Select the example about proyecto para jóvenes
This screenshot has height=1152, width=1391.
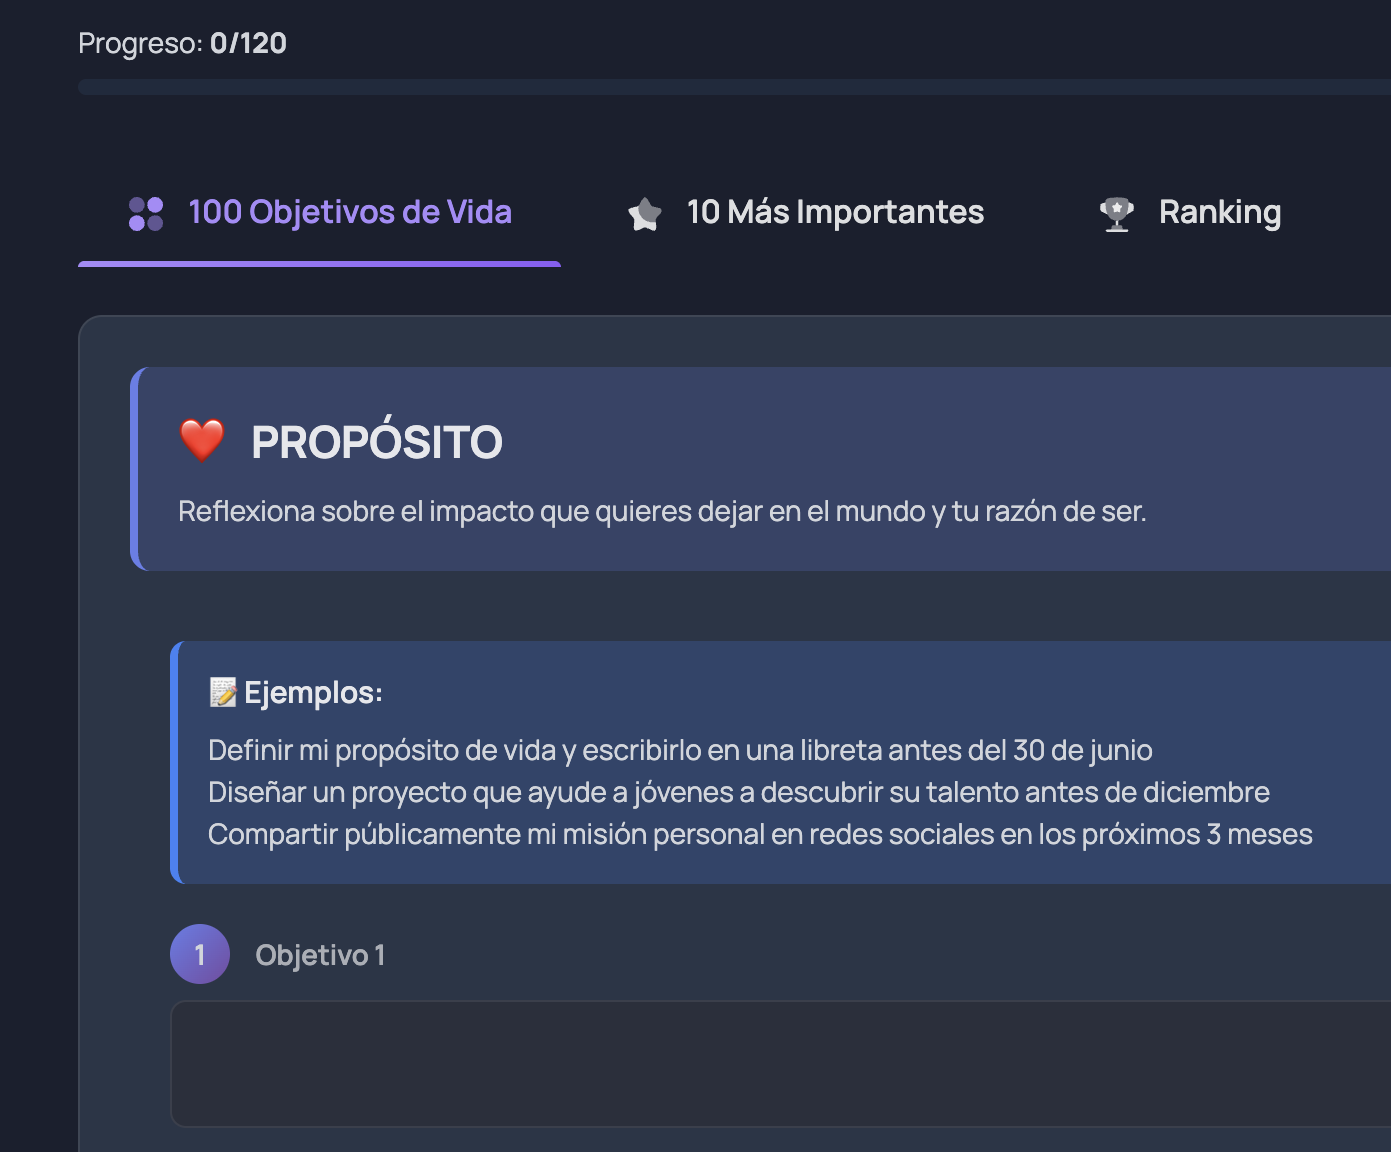(x=738, y=792)
